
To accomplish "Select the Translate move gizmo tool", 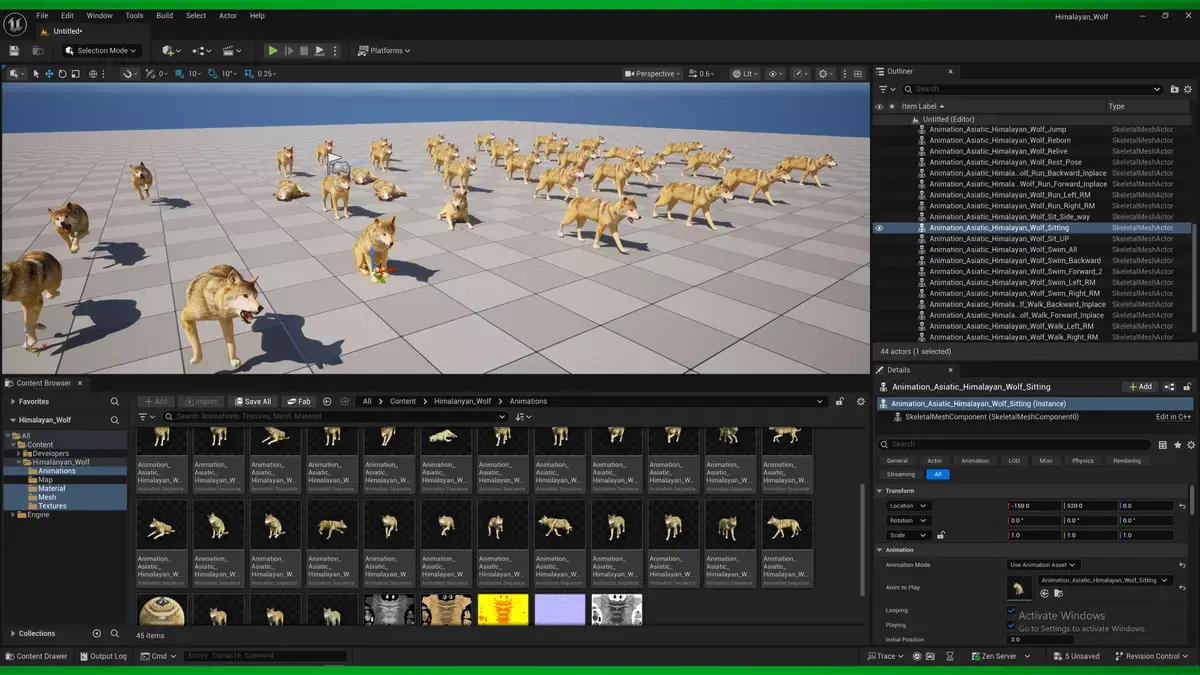I will tap(49, 74).
